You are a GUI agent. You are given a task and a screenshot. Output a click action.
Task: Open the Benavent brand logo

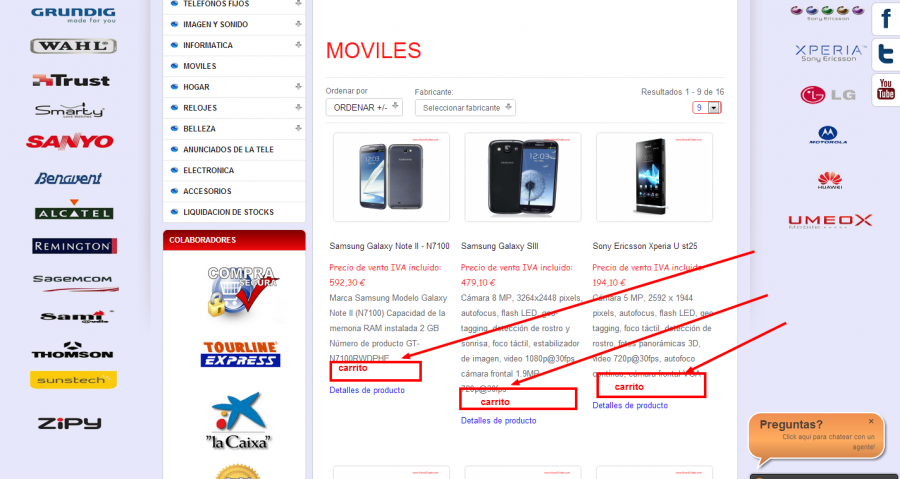(x=68, y=178)
